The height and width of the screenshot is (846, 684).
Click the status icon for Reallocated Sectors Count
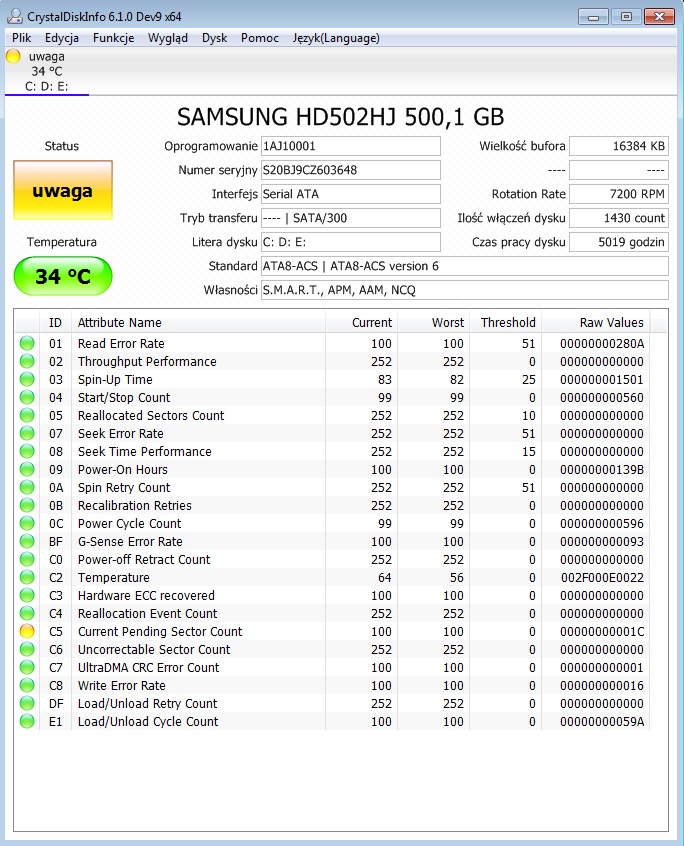(x=27, y=415)
